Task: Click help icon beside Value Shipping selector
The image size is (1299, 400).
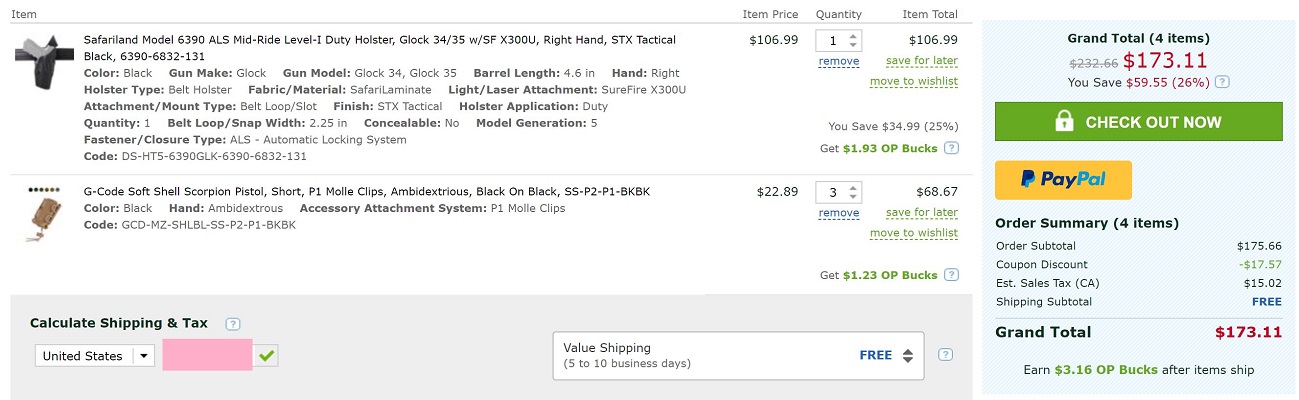Action: [x=945, y=355]
